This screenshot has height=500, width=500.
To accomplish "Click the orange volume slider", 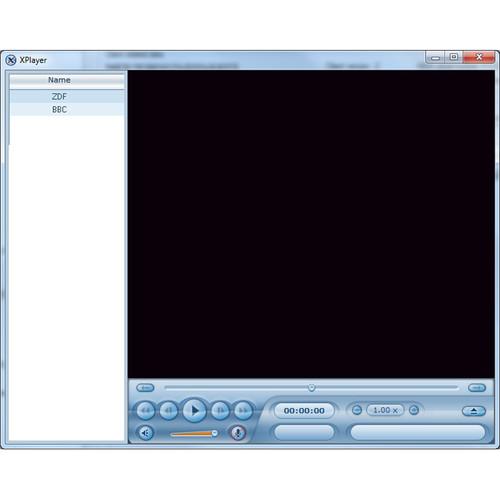I will click(x=194, y=433).
